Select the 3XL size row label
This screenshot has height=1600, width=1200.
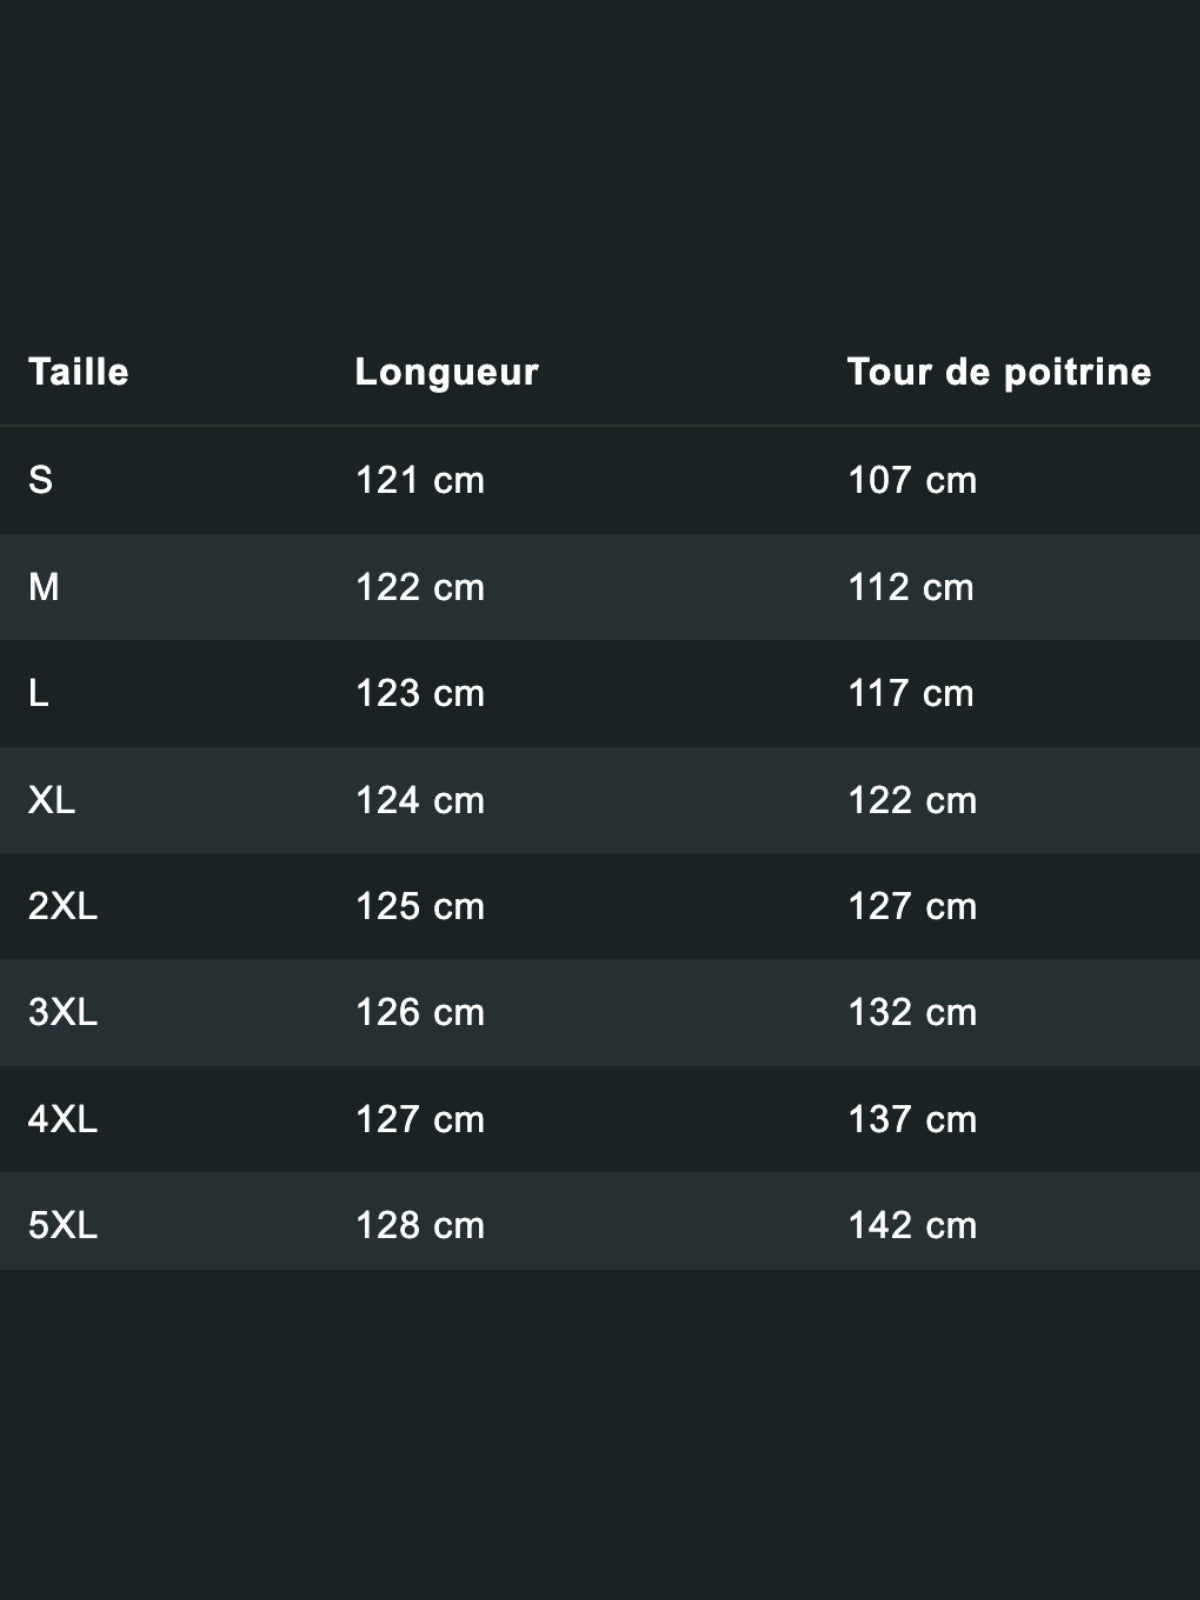pyautogui.click(x=63, y=1012)
